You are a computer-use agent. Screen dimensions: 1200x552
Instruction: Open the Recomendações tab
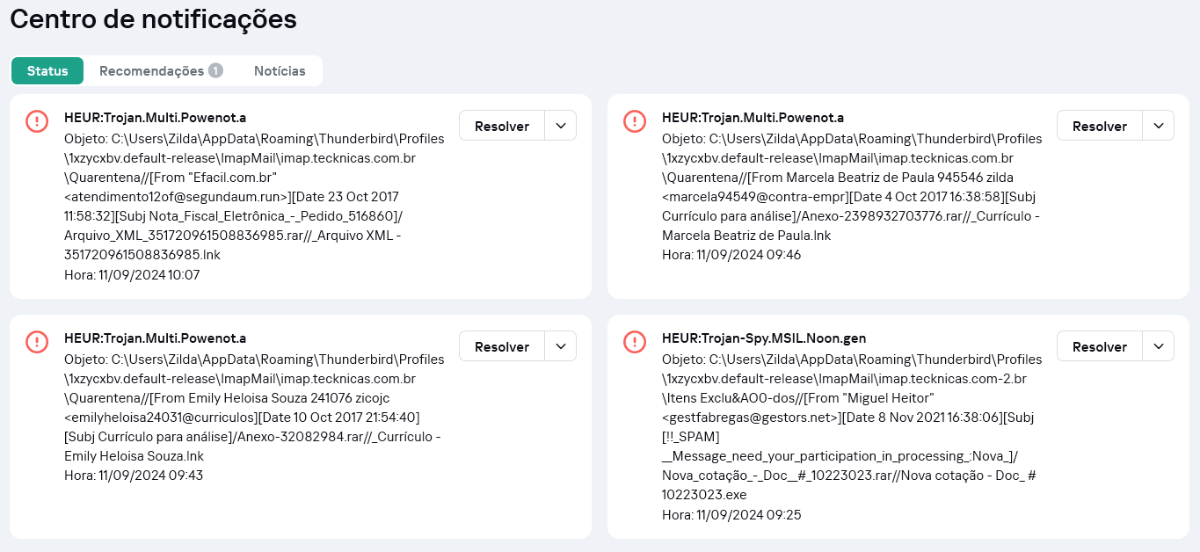[x=151, y=71]
